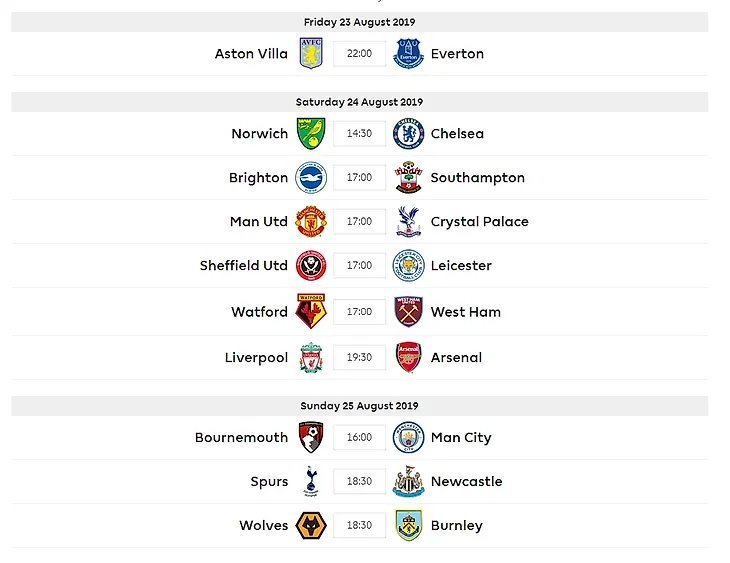Click the Newcastle club crest
Image resolution: width=730 pixels, height=563 pixels.
coord(408,482)
